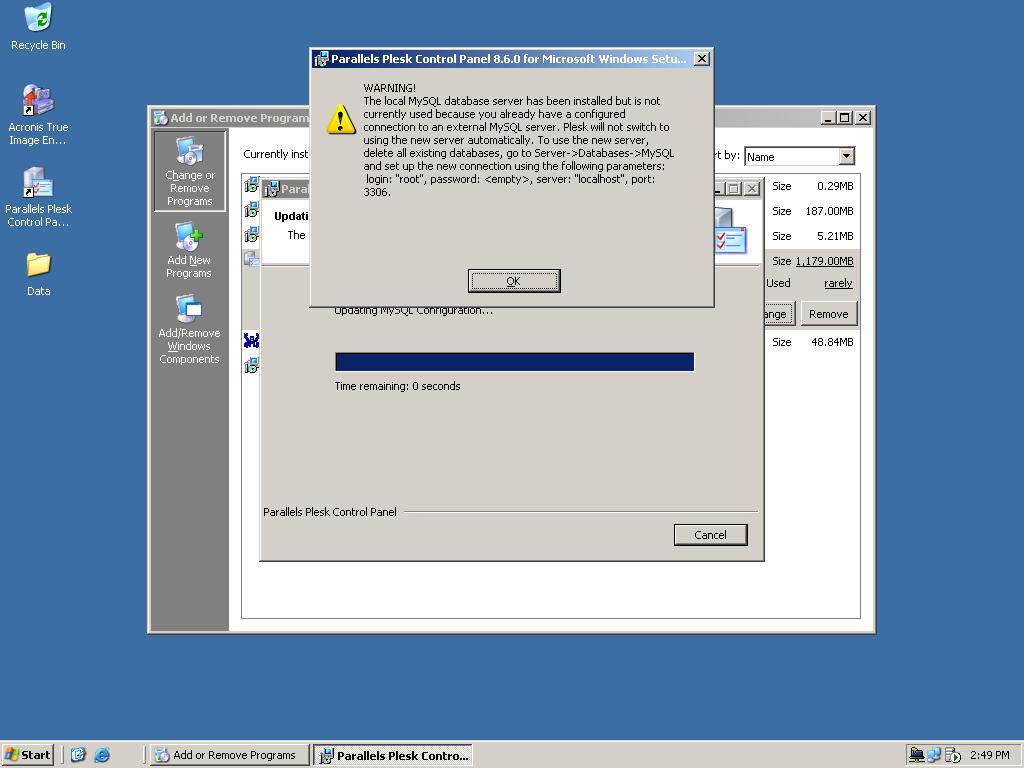
Task: Expand the Sort by Name dropdown
Action: tap(846, 156)
